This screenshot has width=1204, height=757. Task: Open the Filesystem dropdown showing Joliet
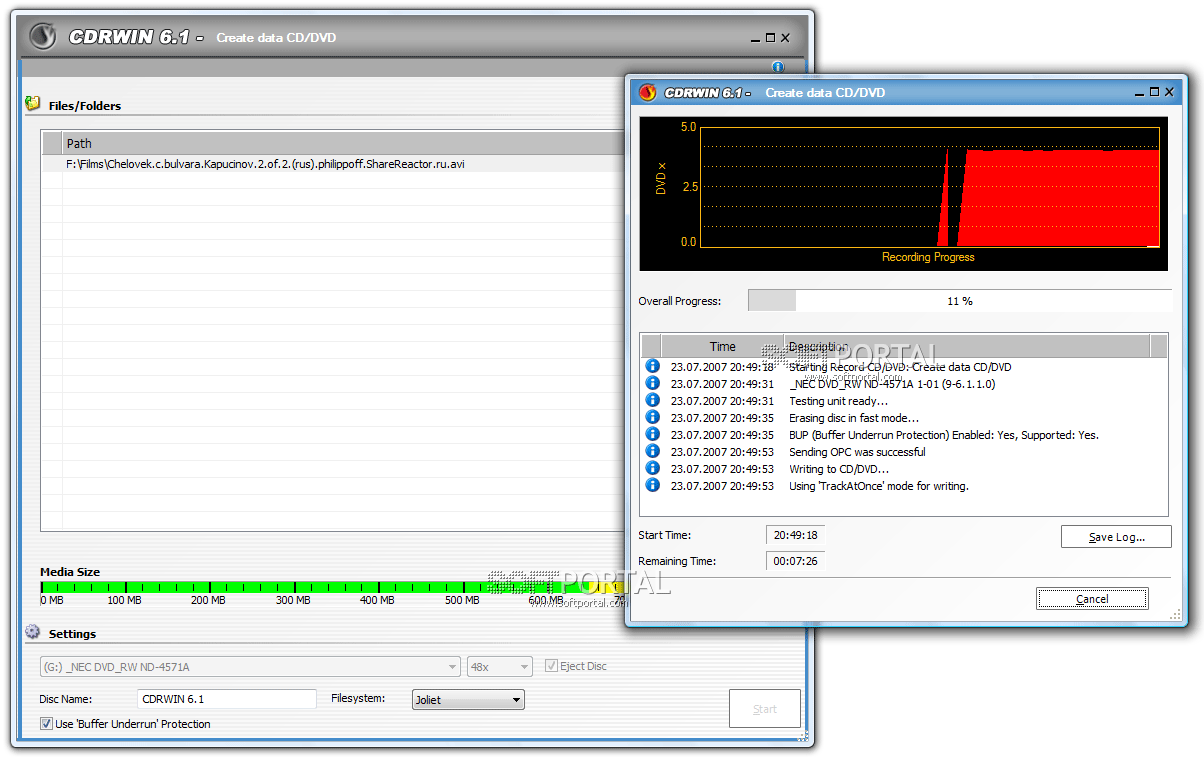click(x=468, y=700)
